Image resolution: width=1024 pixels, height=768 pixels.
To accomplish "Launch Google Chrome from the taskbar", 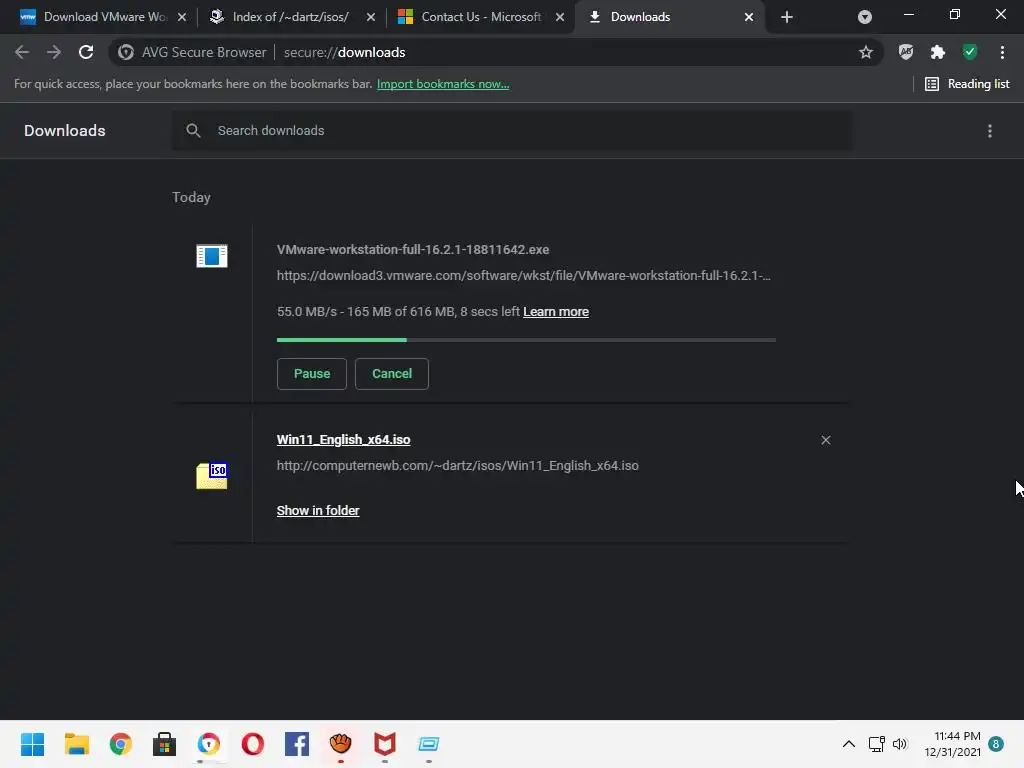I will [x=121, y=744].
